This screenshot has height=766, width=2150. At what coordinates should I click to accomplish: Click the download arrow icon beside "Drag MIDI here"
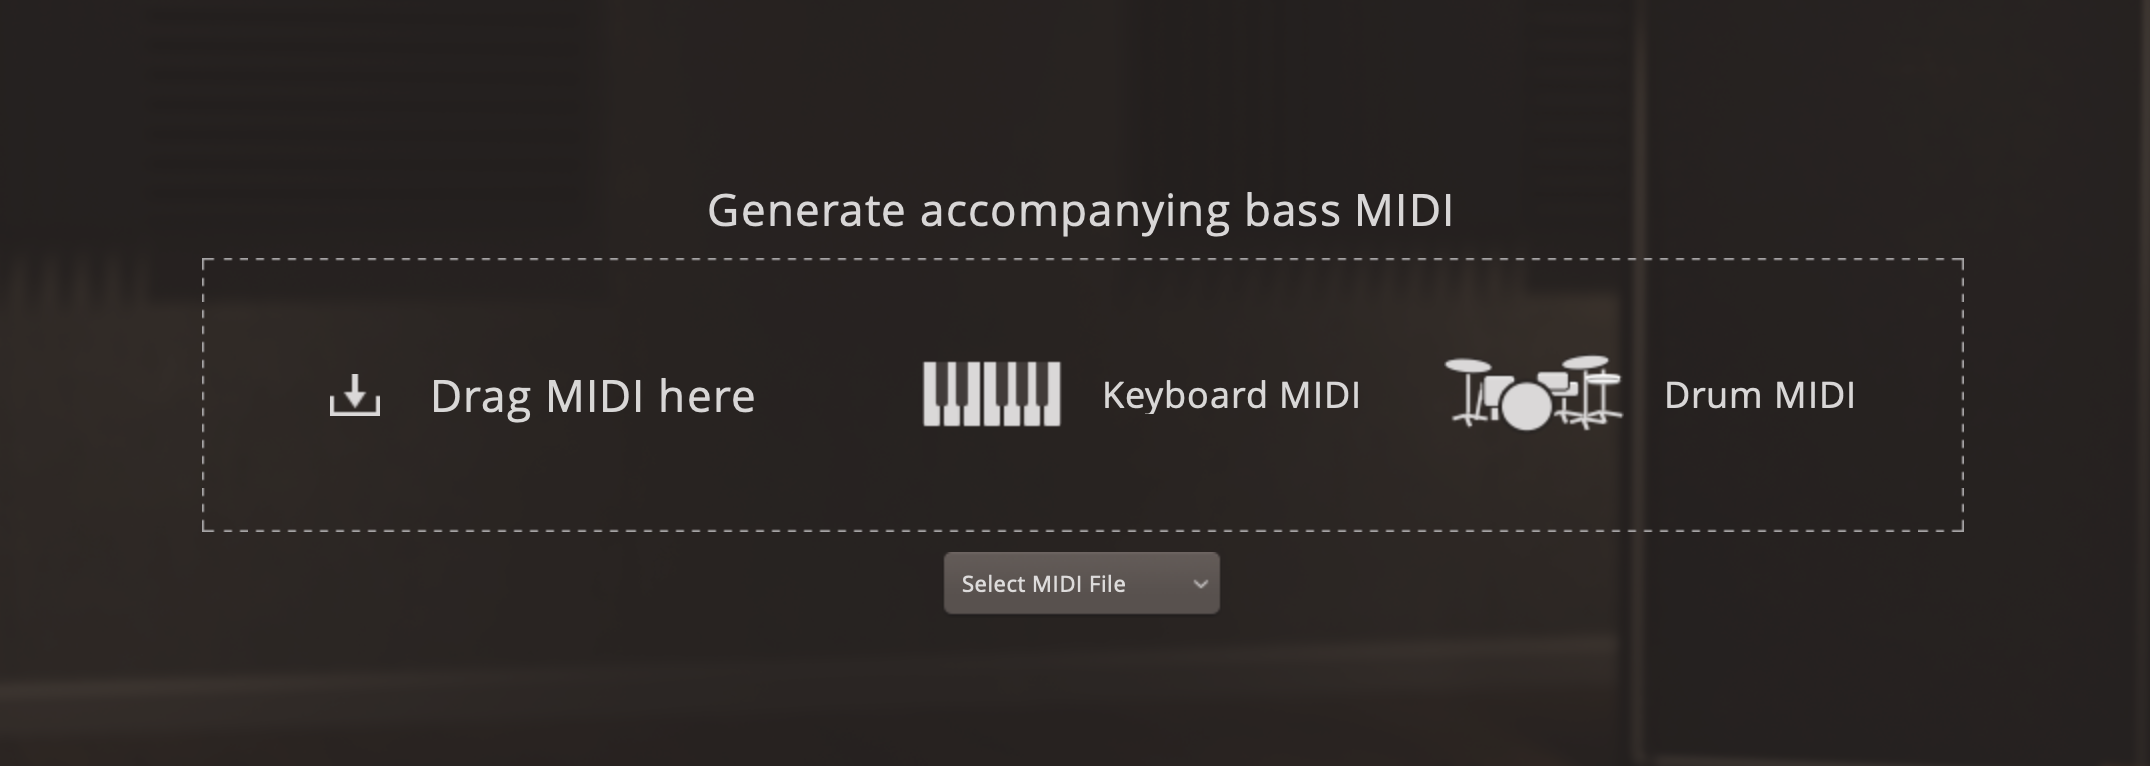[356, 396]
